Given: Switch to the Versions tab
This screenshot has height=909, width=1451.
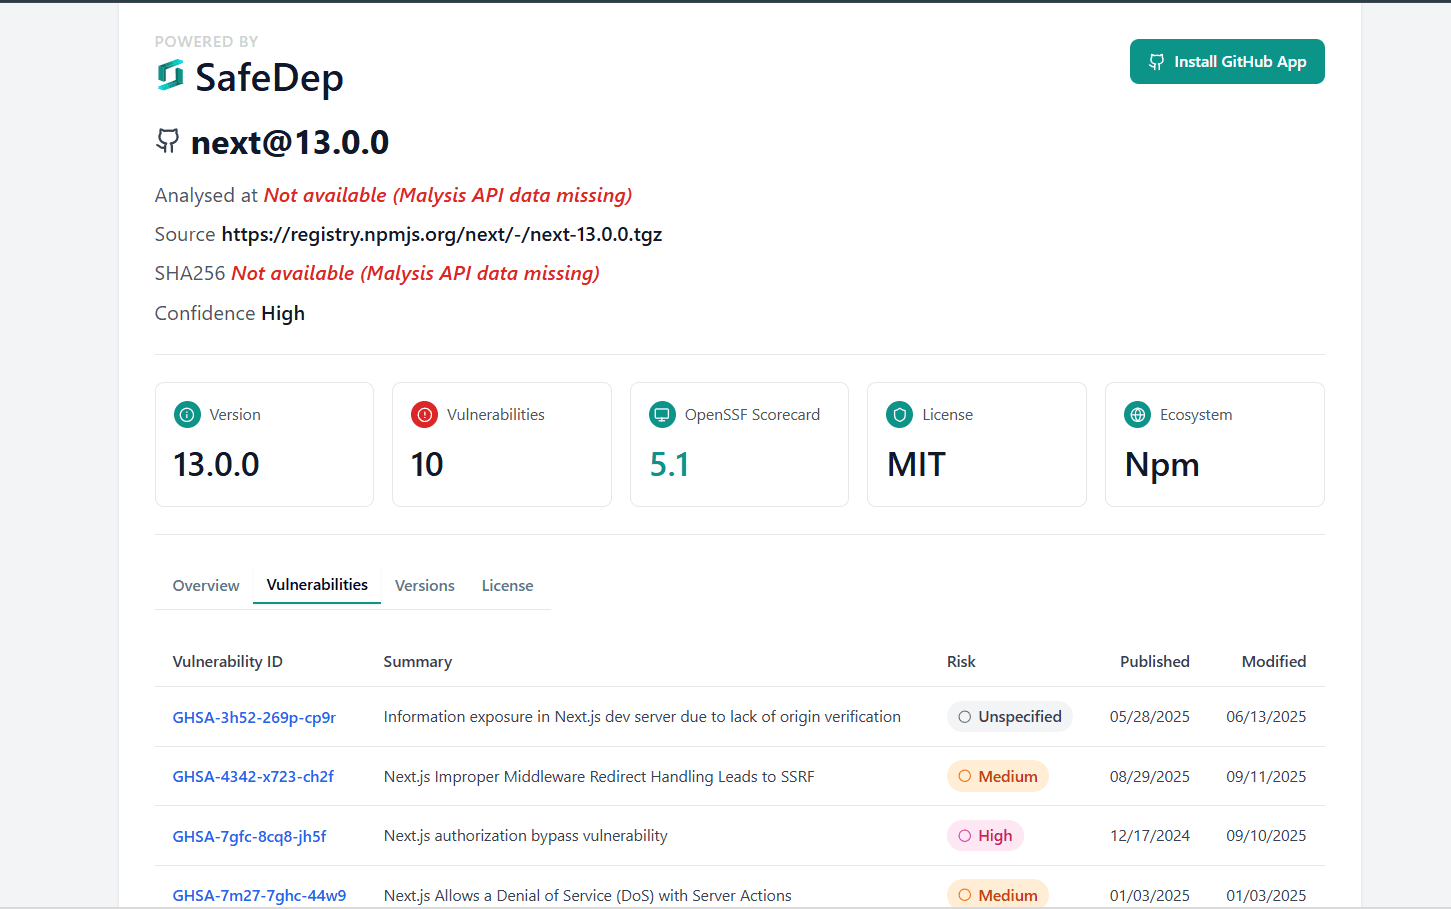Looking at the screenshot, I should (x=425, y=586).
